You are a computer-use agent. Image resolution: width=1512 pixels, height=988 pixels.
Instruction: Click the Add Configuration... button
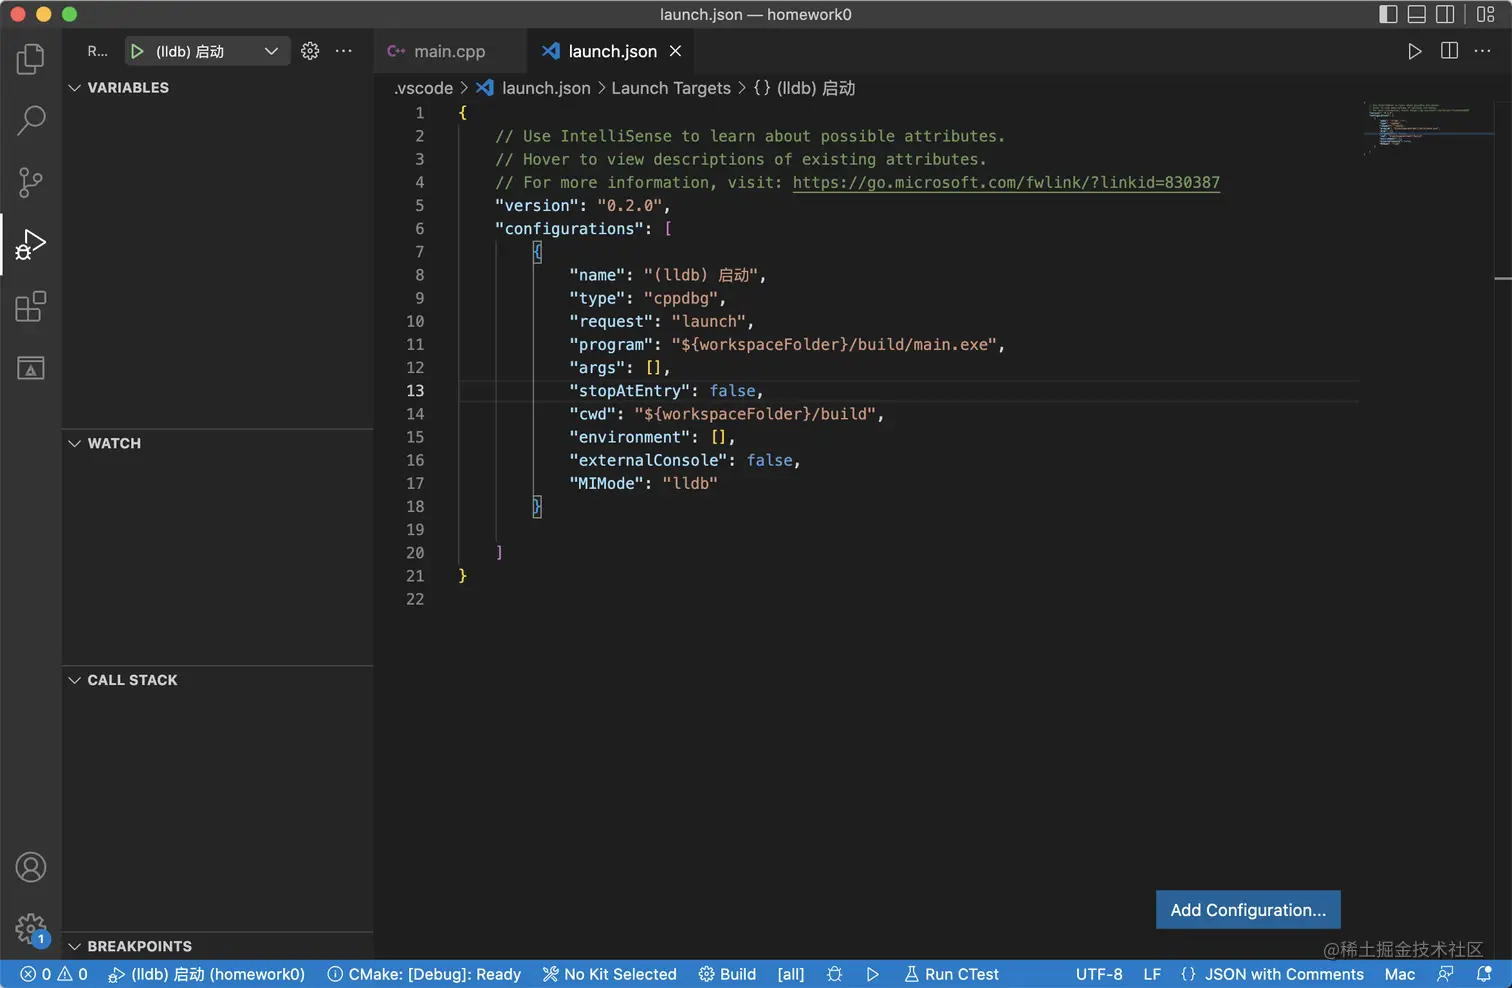tap(1247, 910)
